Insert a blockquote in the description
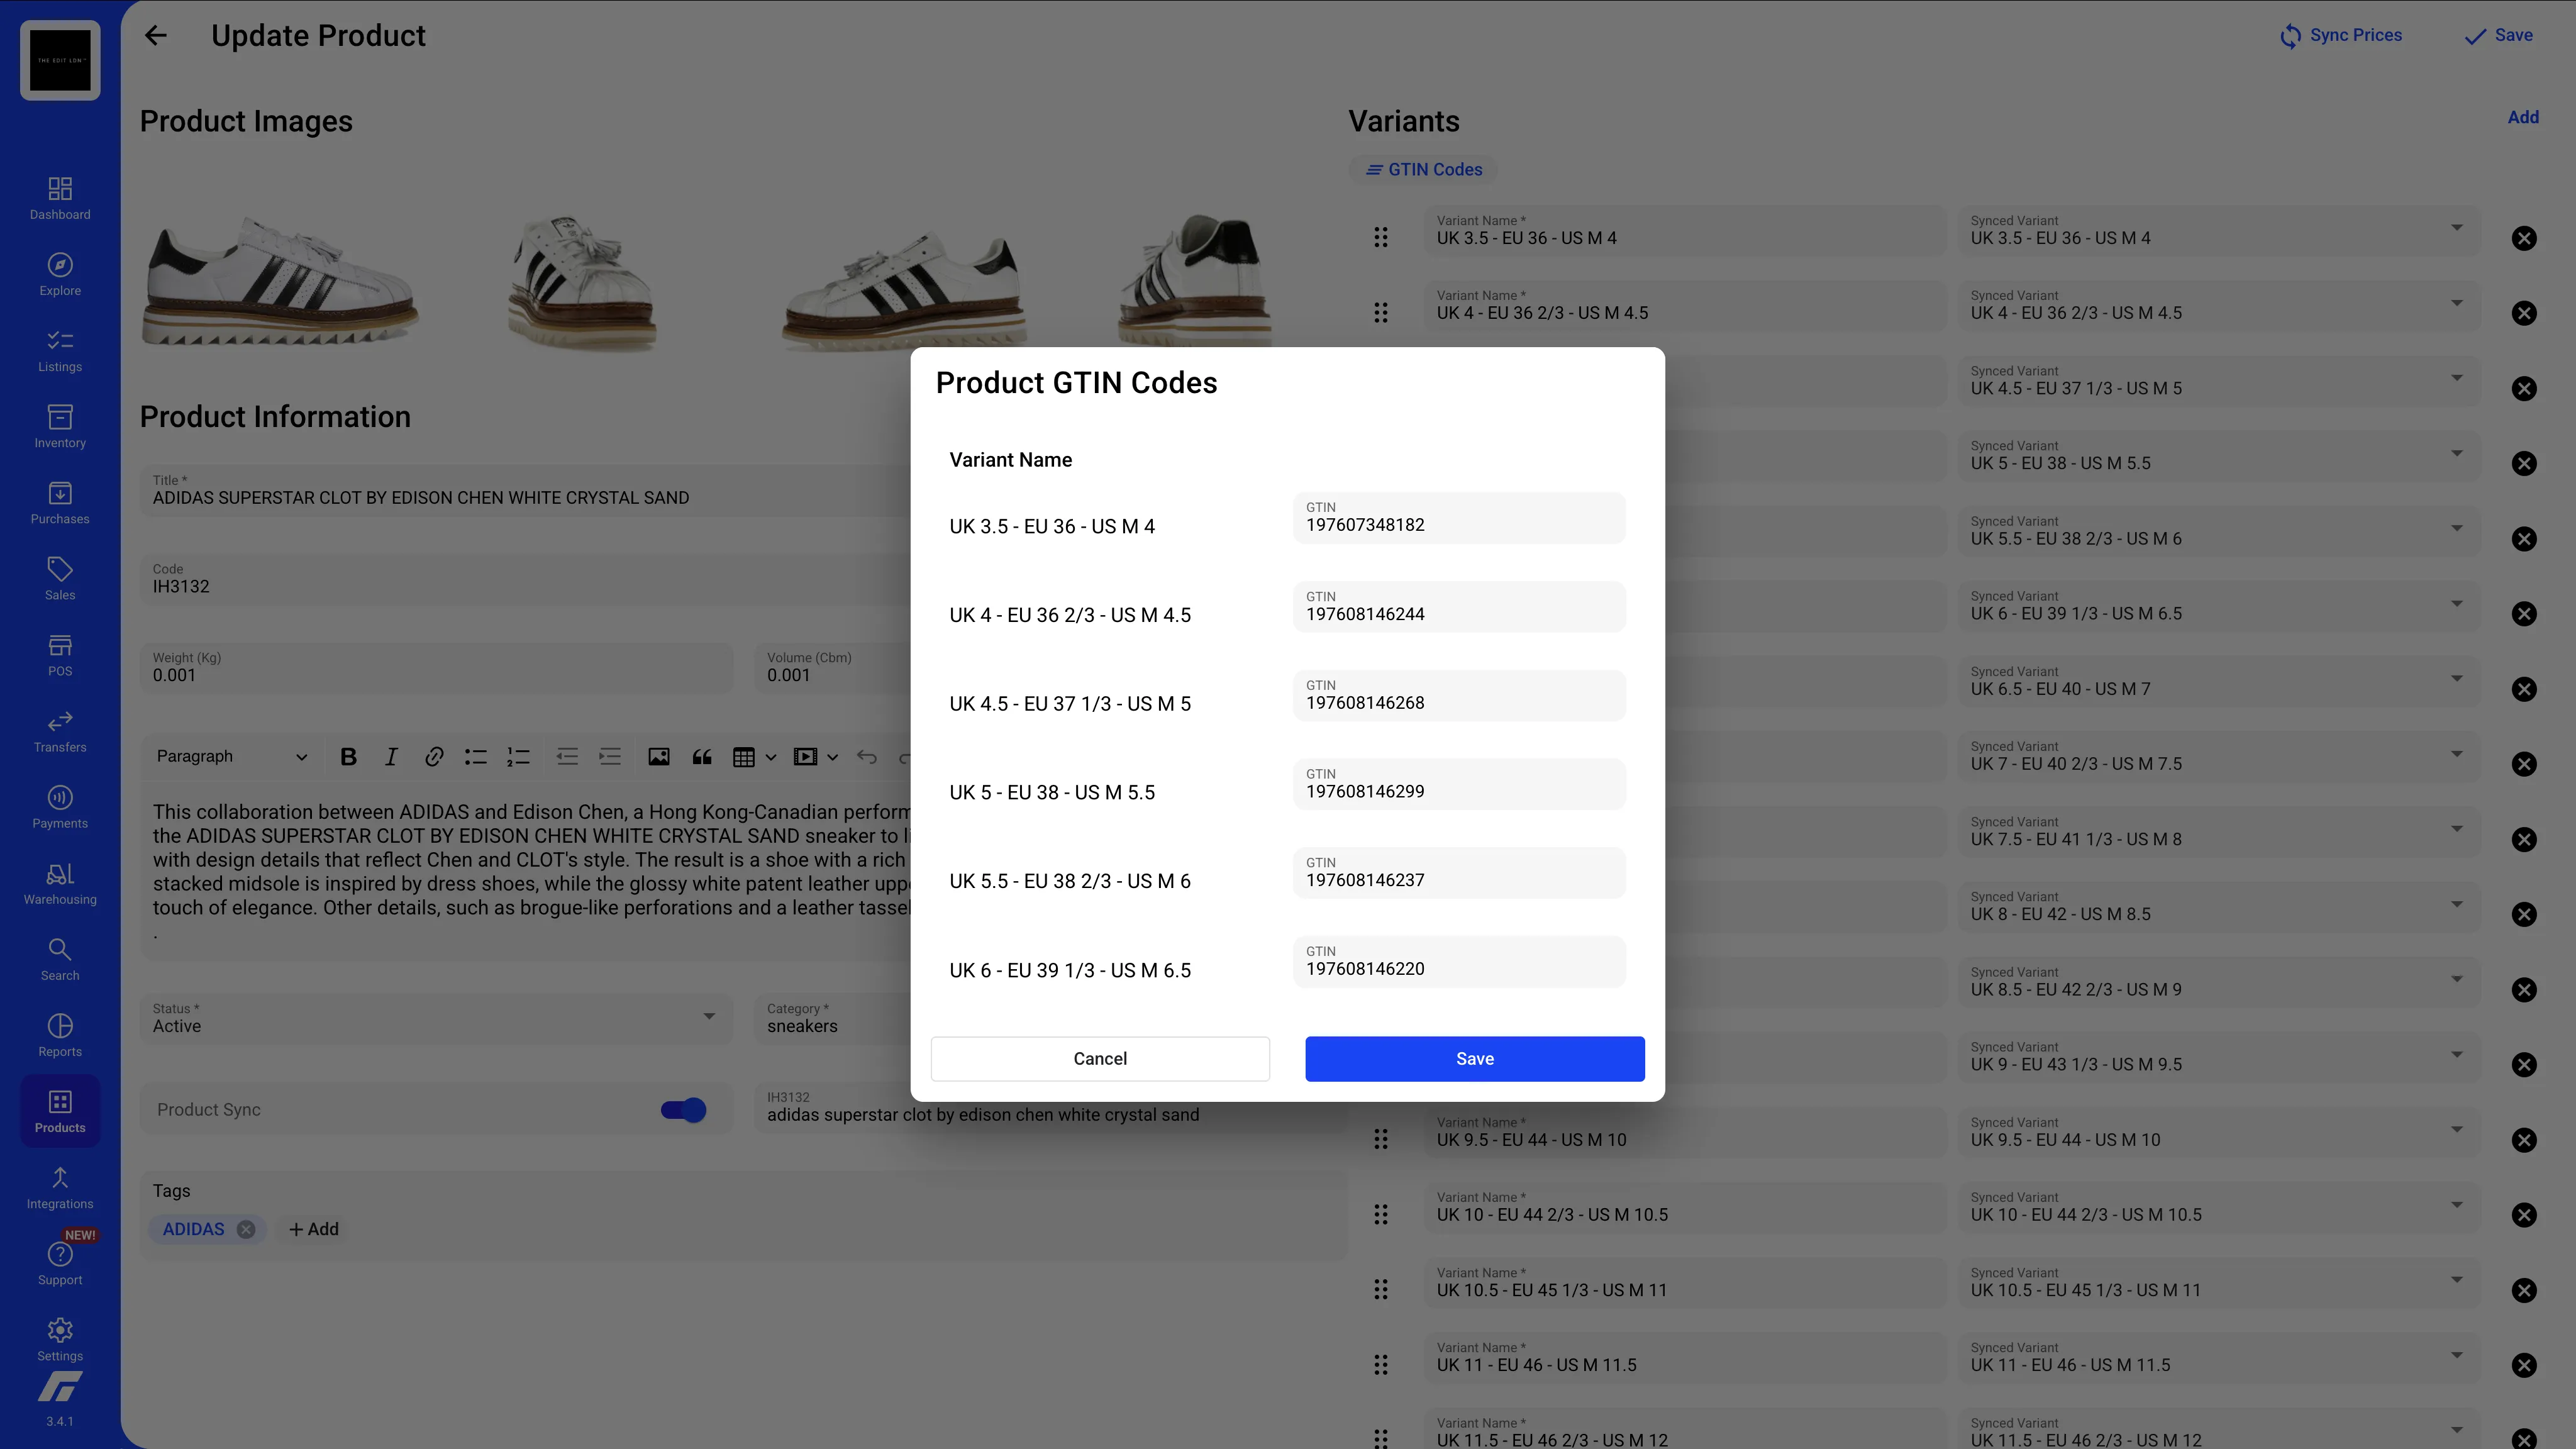Screen dimensions: 2576x1449 pos(701,756)
